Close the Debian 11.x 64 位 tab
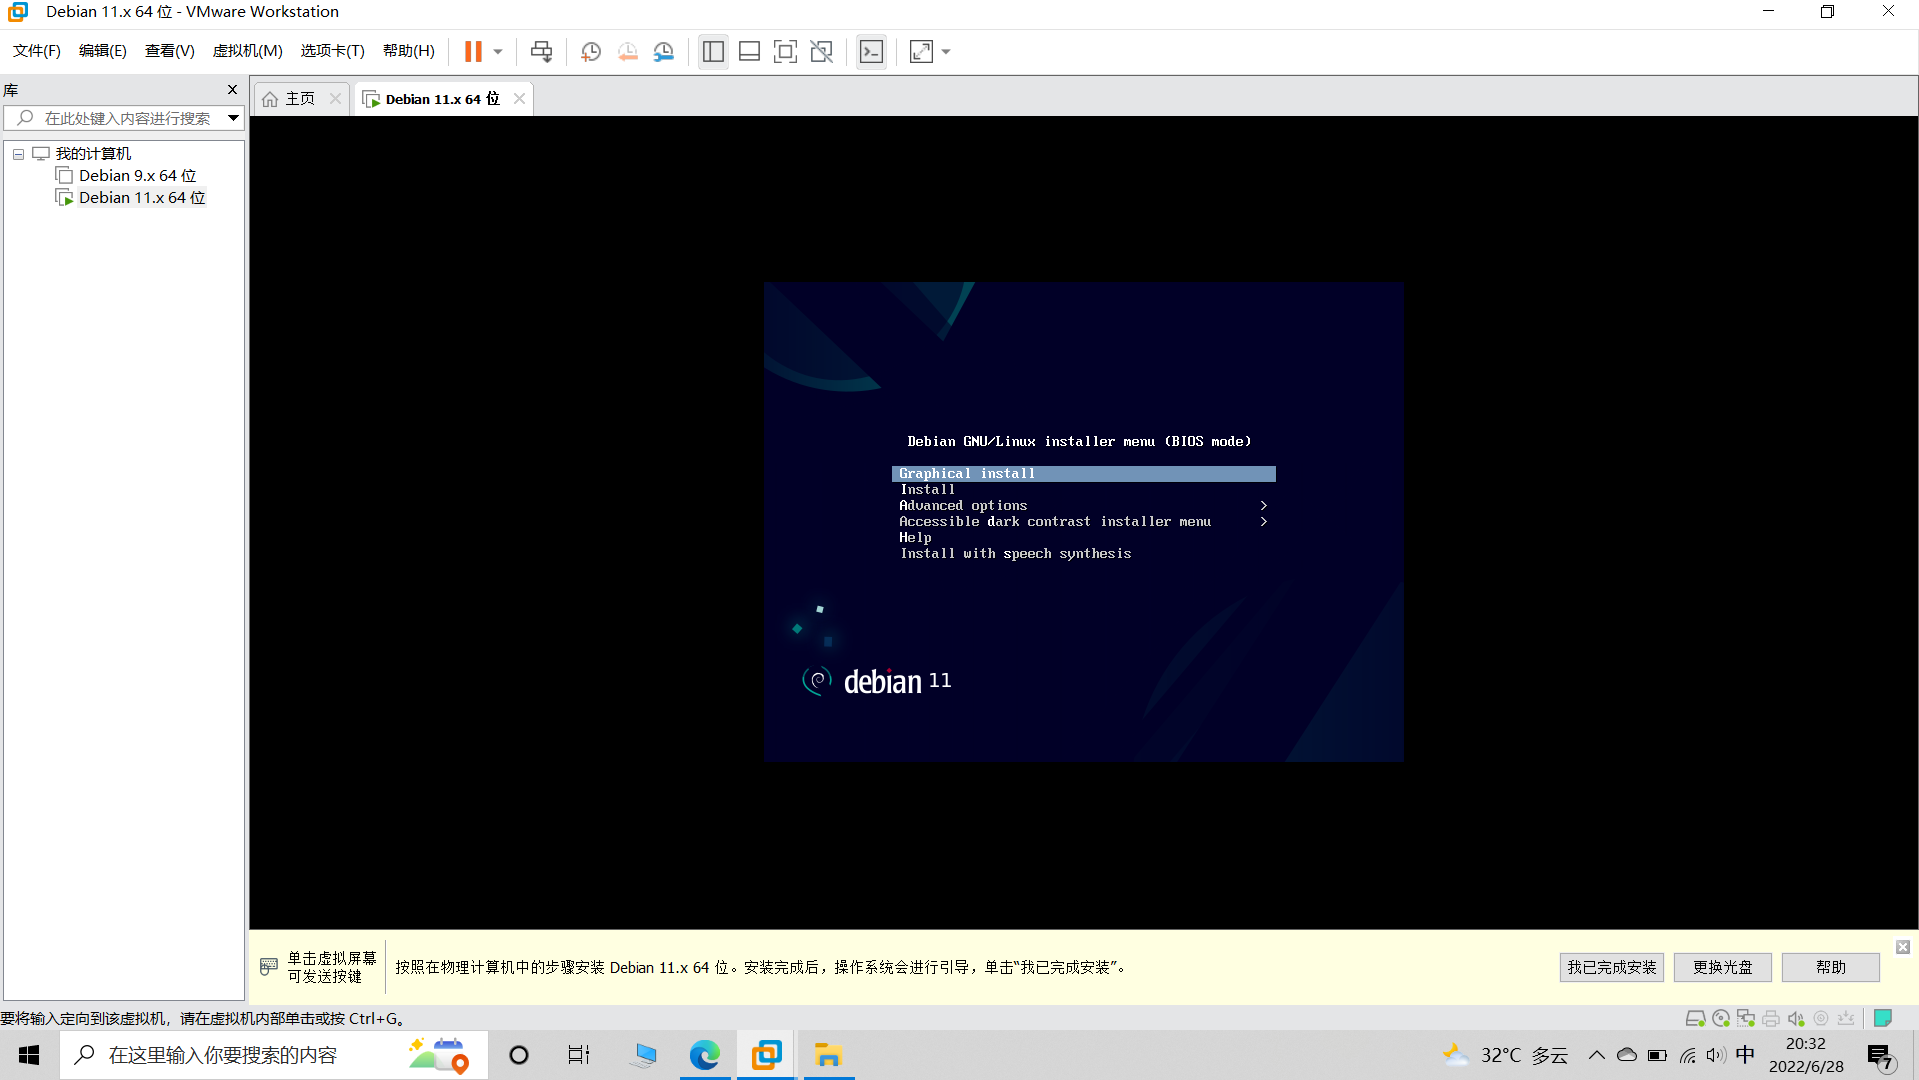Image resolution: width=1919 pixels, height=1080 pixels. click(519, 98)
